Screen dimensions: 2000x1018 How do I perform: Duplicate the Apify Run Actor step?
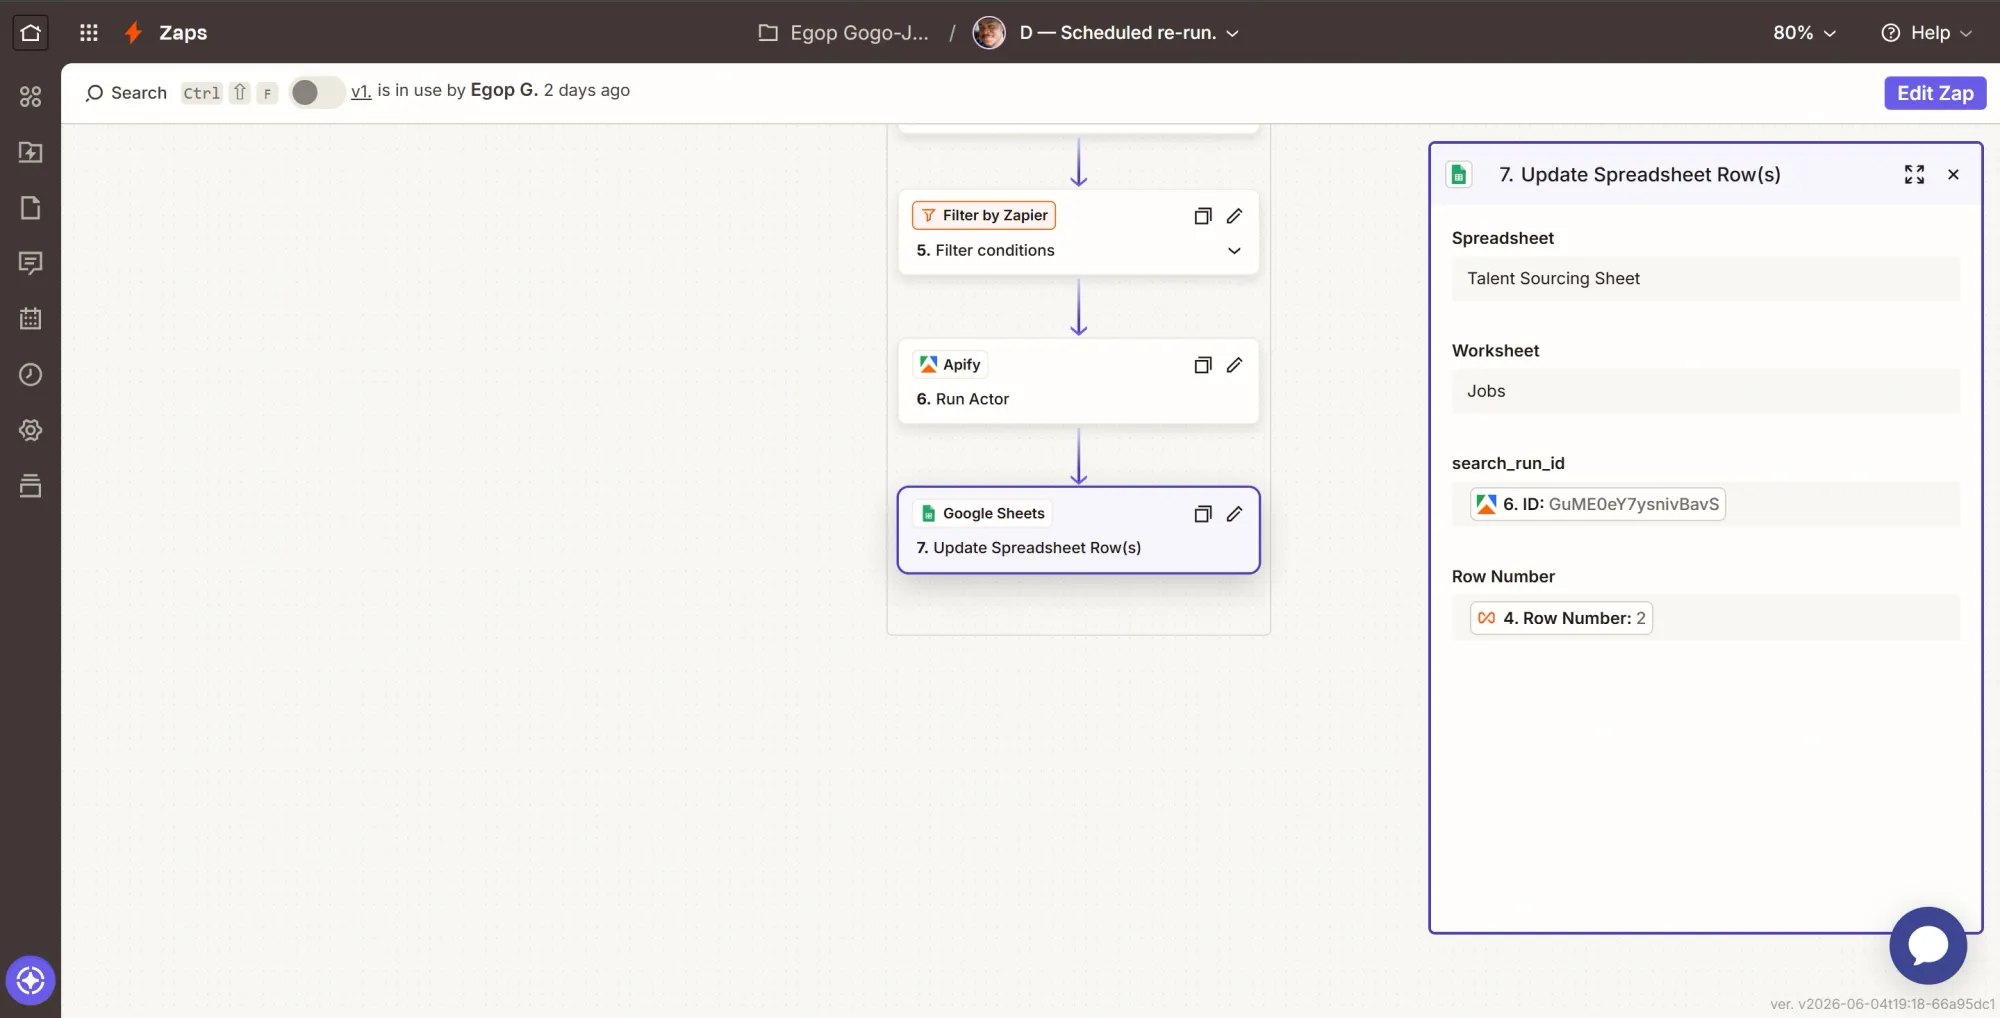pos(1203,365)
